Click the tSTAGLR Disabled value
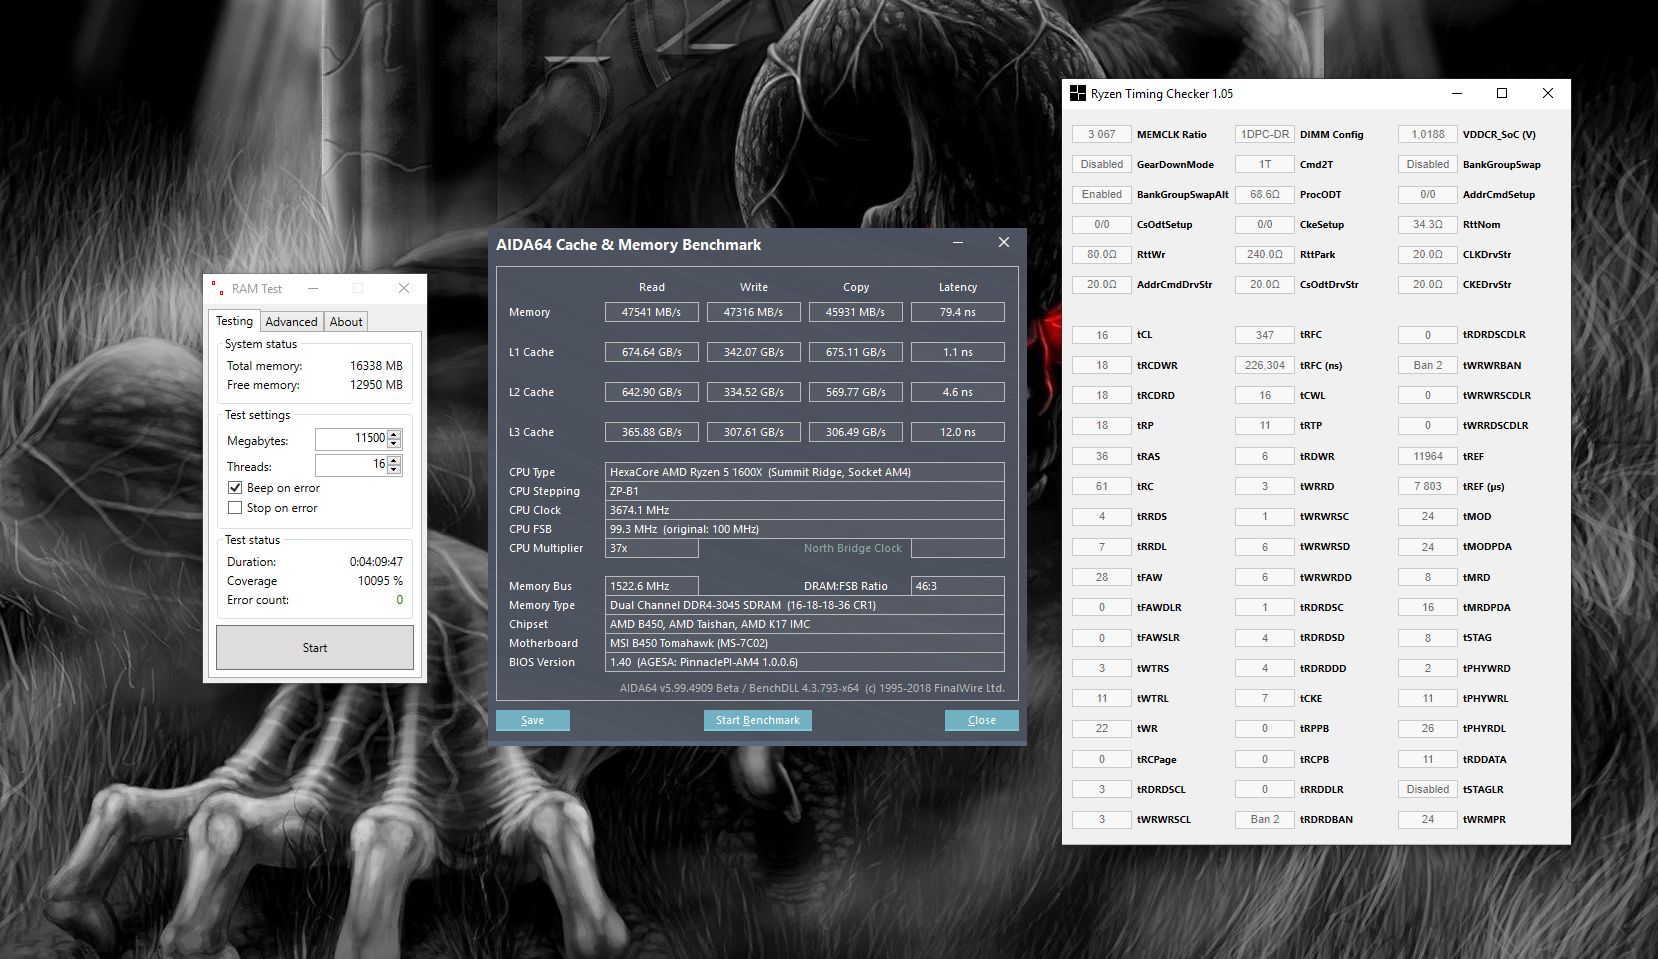The height and width of the screenshot is (959, 1658). point(1428,789)
